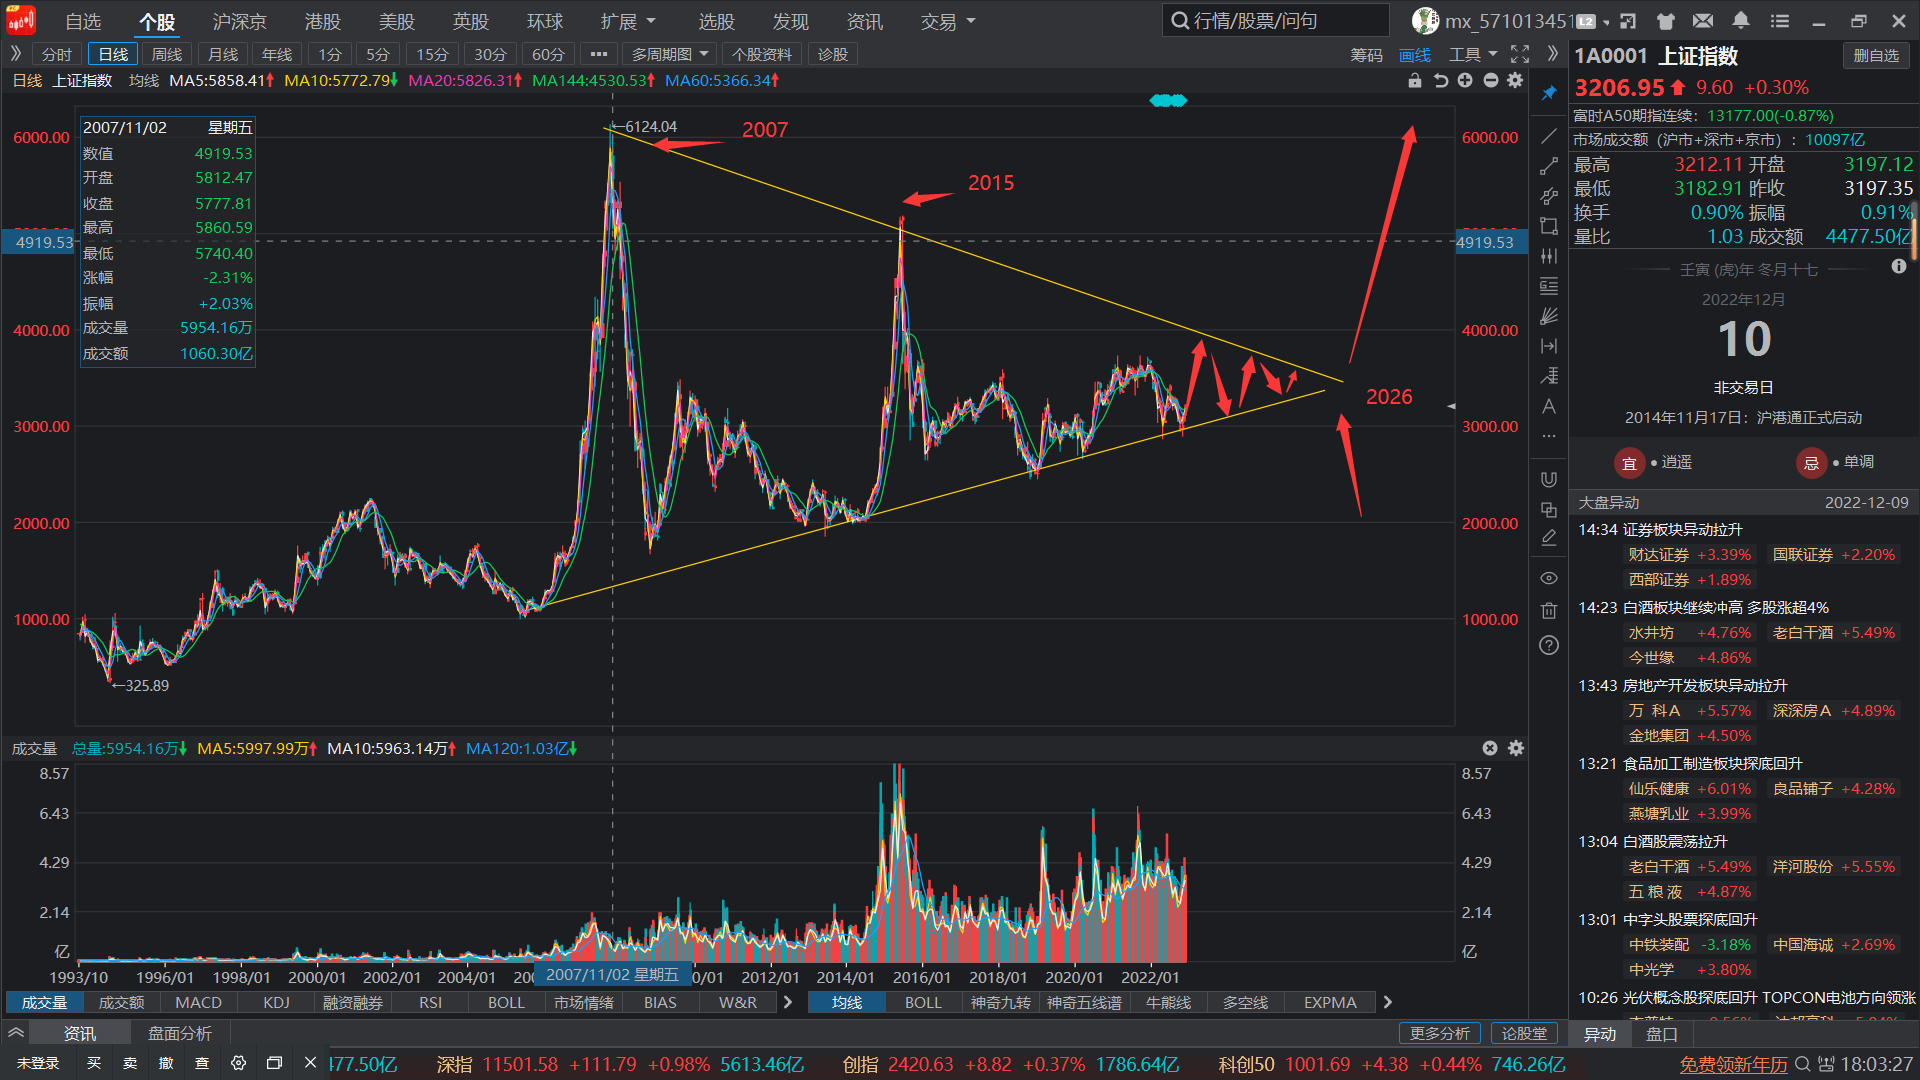This screenshot has width=1920, height=1080.
Task: Select the Gann fan lines tool
Action: (1549, 316)
